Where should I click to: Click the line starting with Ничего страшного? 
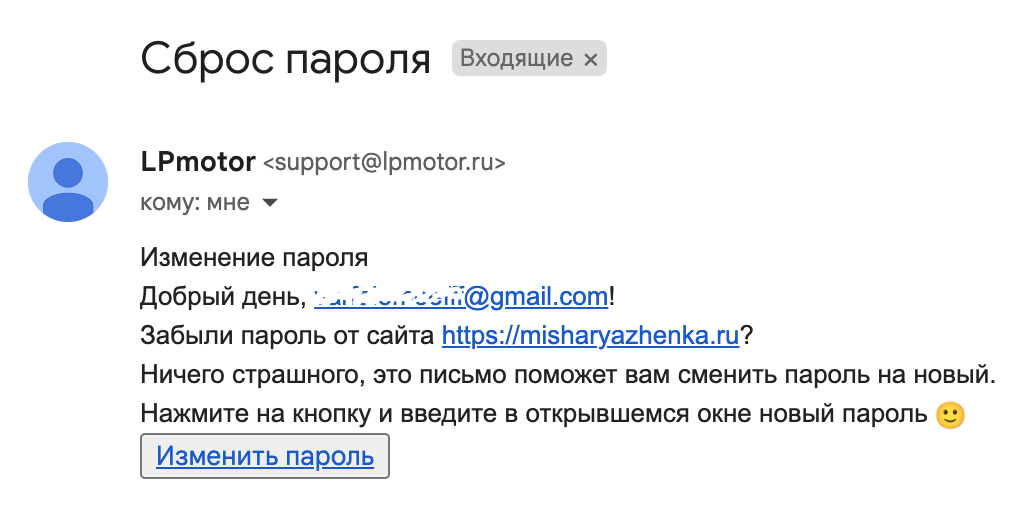tap(568, 375)
